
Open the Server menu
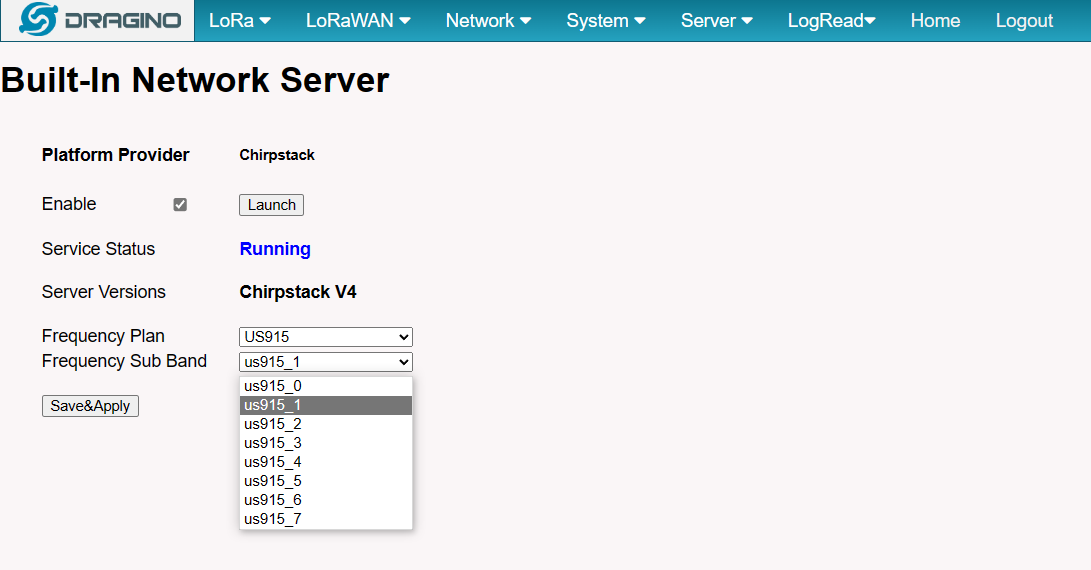716,21
